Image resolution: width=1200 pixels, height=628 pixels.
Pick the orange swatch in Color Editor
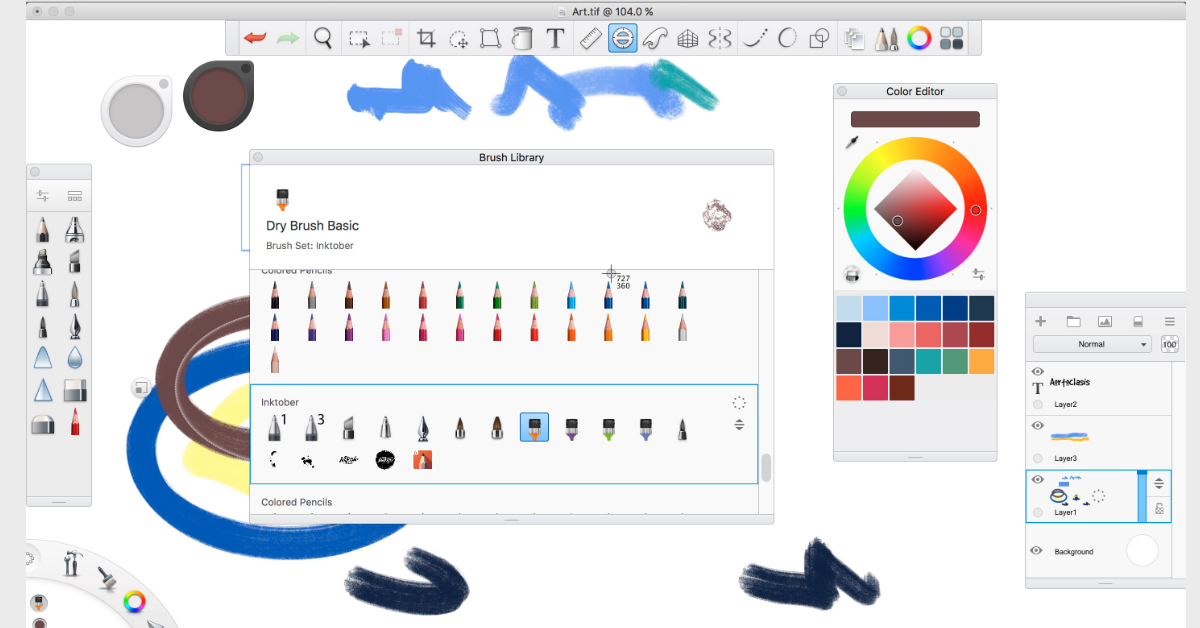[982, 361]
